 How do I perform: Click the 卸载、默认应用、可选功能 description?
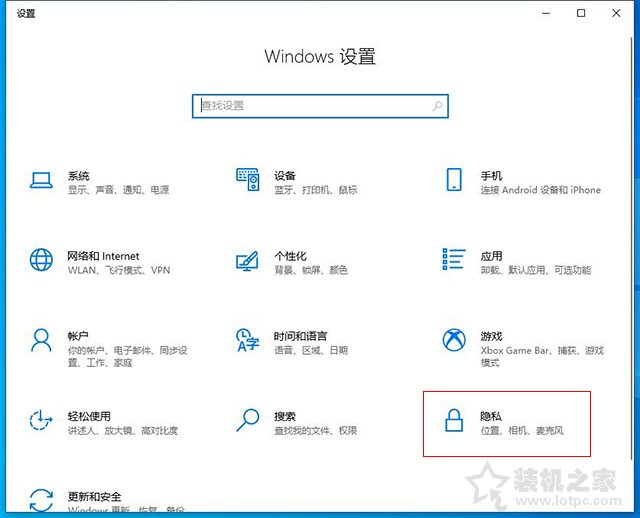tap(536, 270)
